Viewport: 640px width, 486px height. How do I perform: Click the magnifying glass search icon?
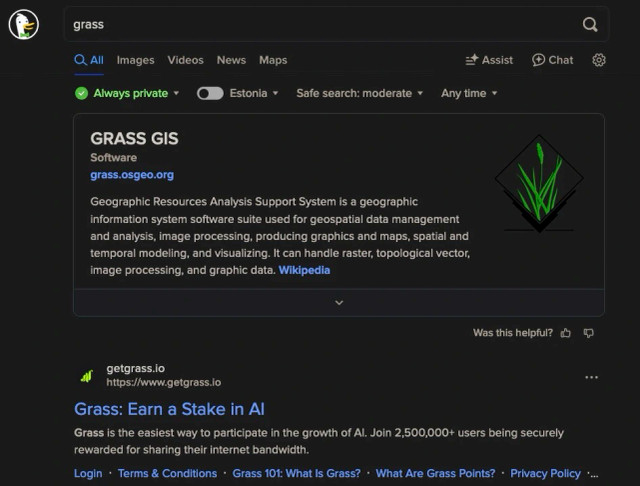point(590,24)
